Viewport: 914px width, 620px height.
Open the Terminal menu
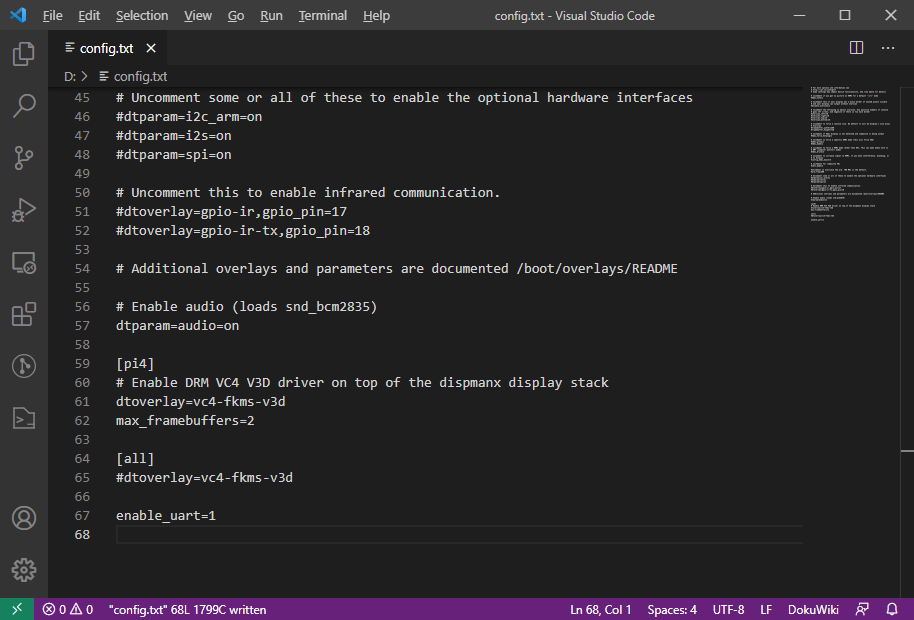(x=322, y=16)
